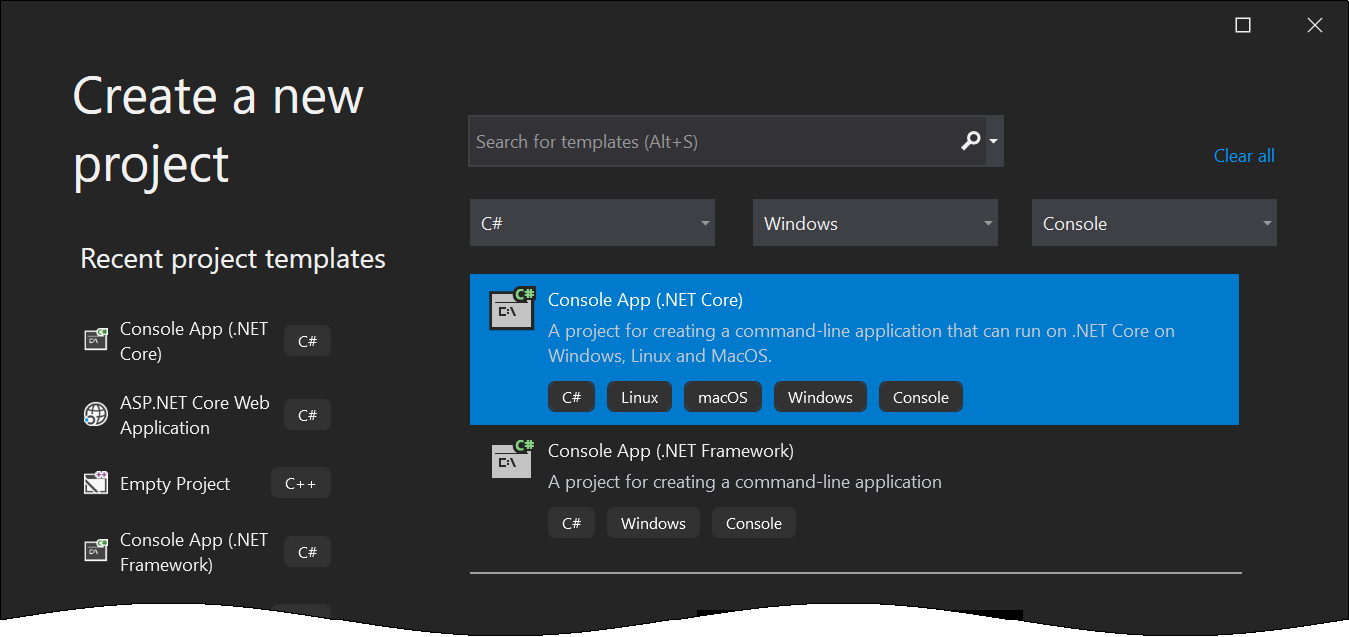Click the Linux tag on .NET Core template
Screen dimensions: 1349x637
[x=639, y=397]
